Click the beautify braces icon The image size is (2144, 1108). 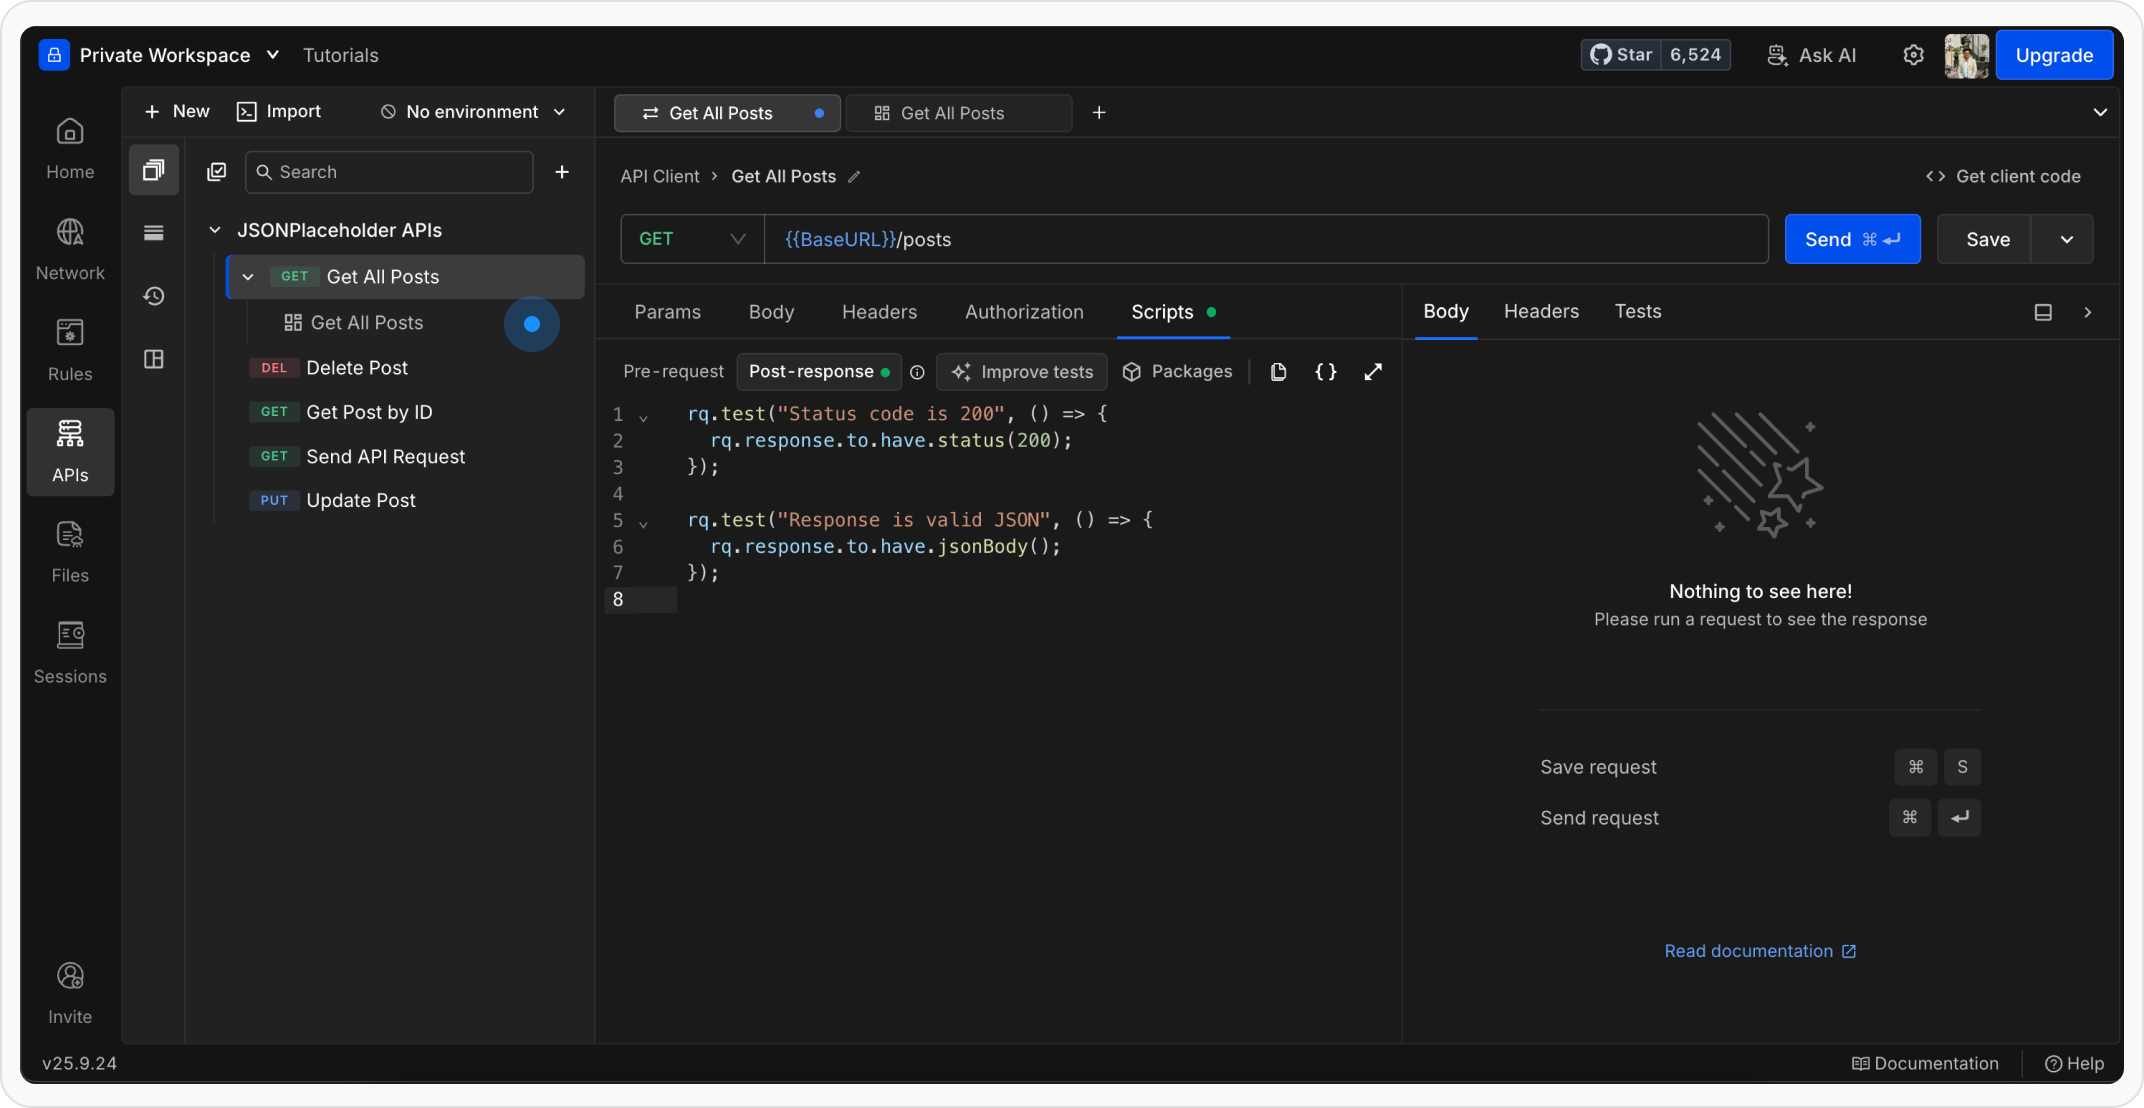pyautogui.click(x=1325, y=372)
